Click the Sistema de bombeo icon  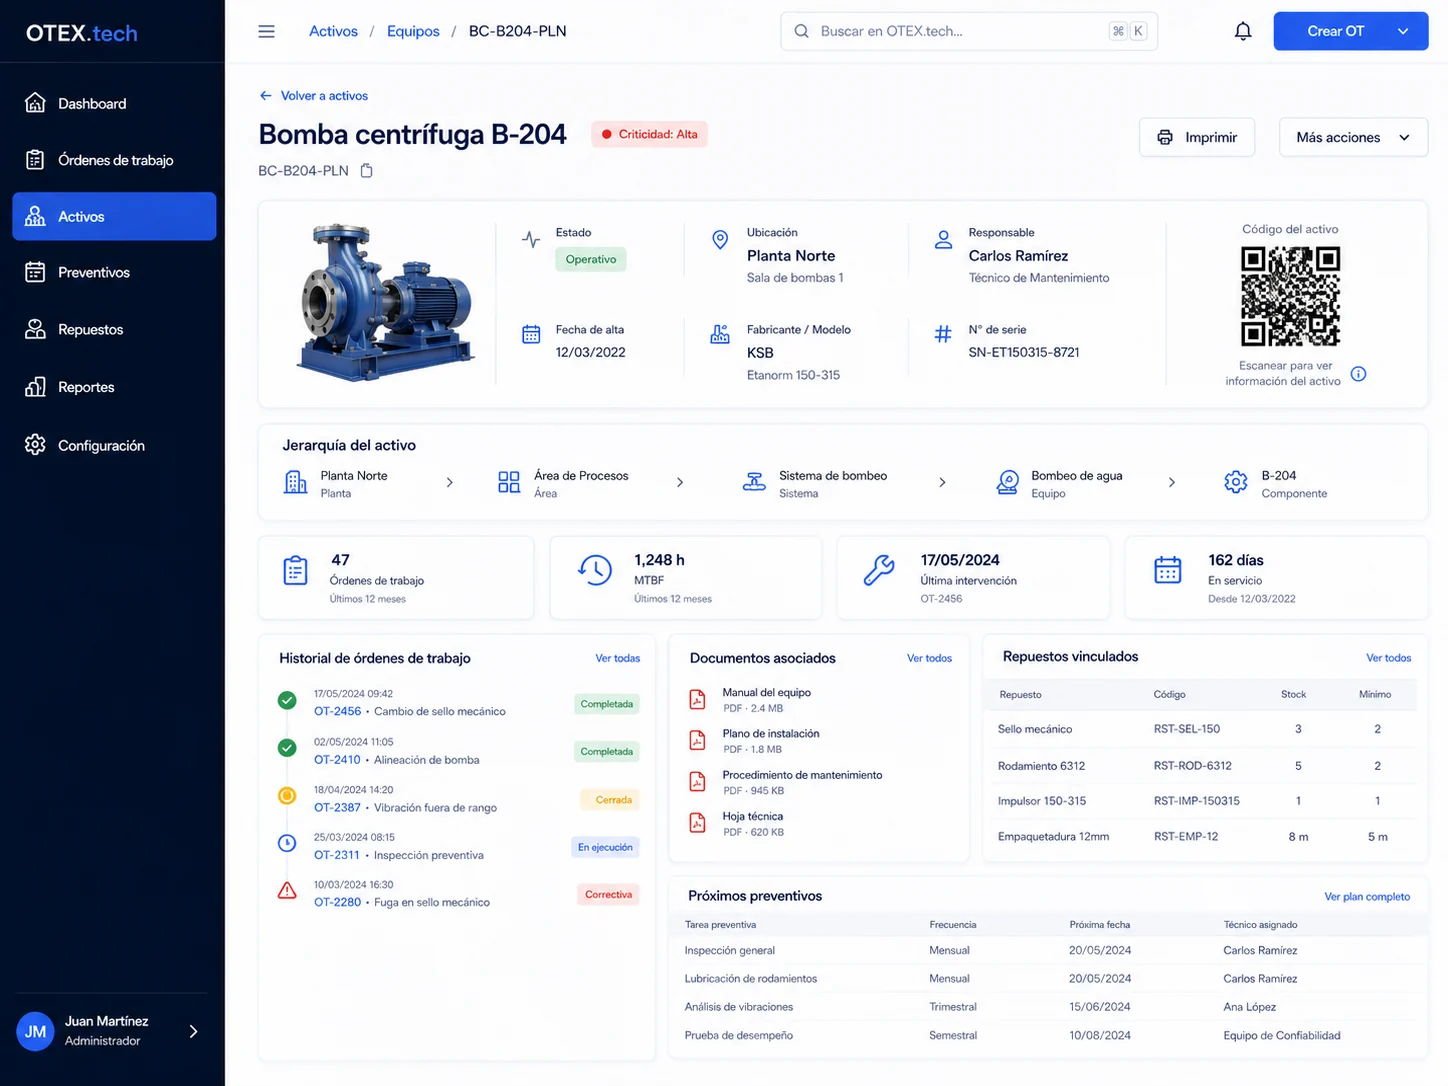(754, 482)
